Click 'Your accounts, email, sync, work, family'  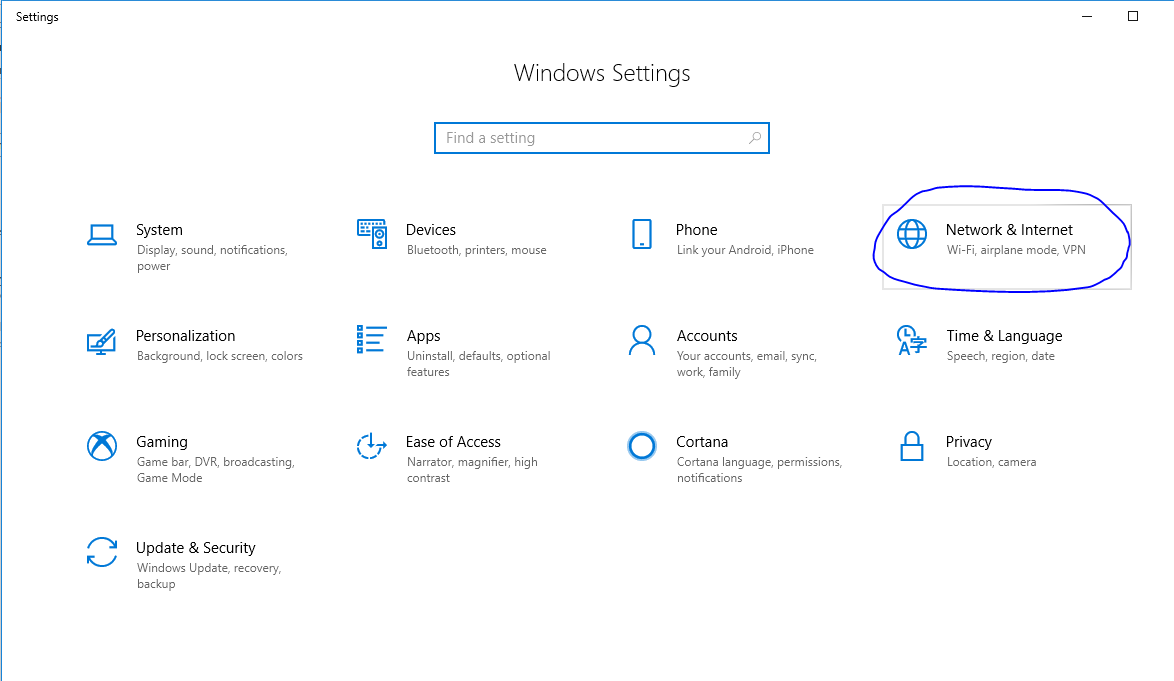coord(746,364)
